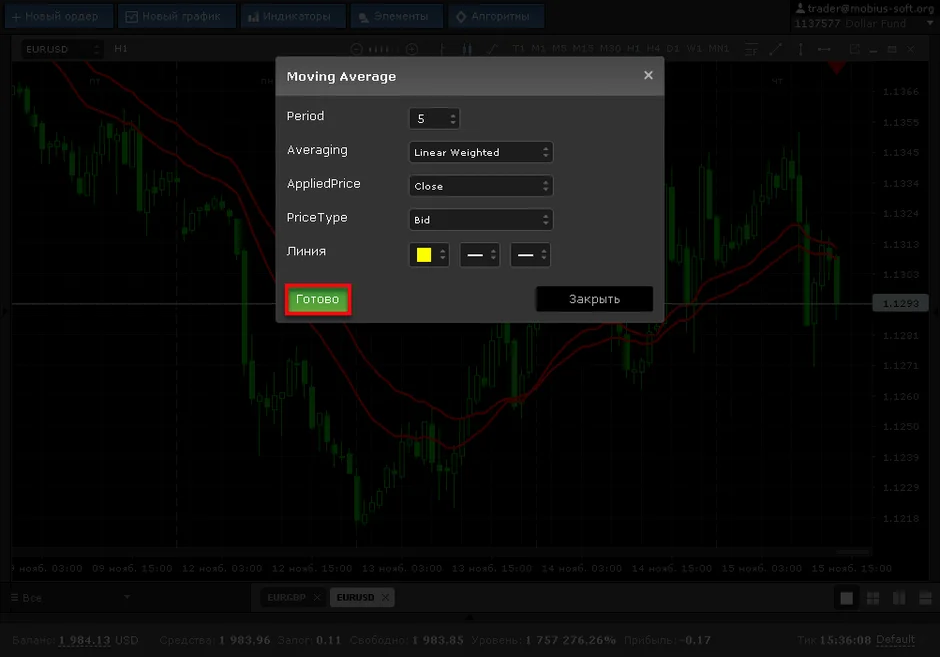Close the EURUSD chart tab

(385, 597)
